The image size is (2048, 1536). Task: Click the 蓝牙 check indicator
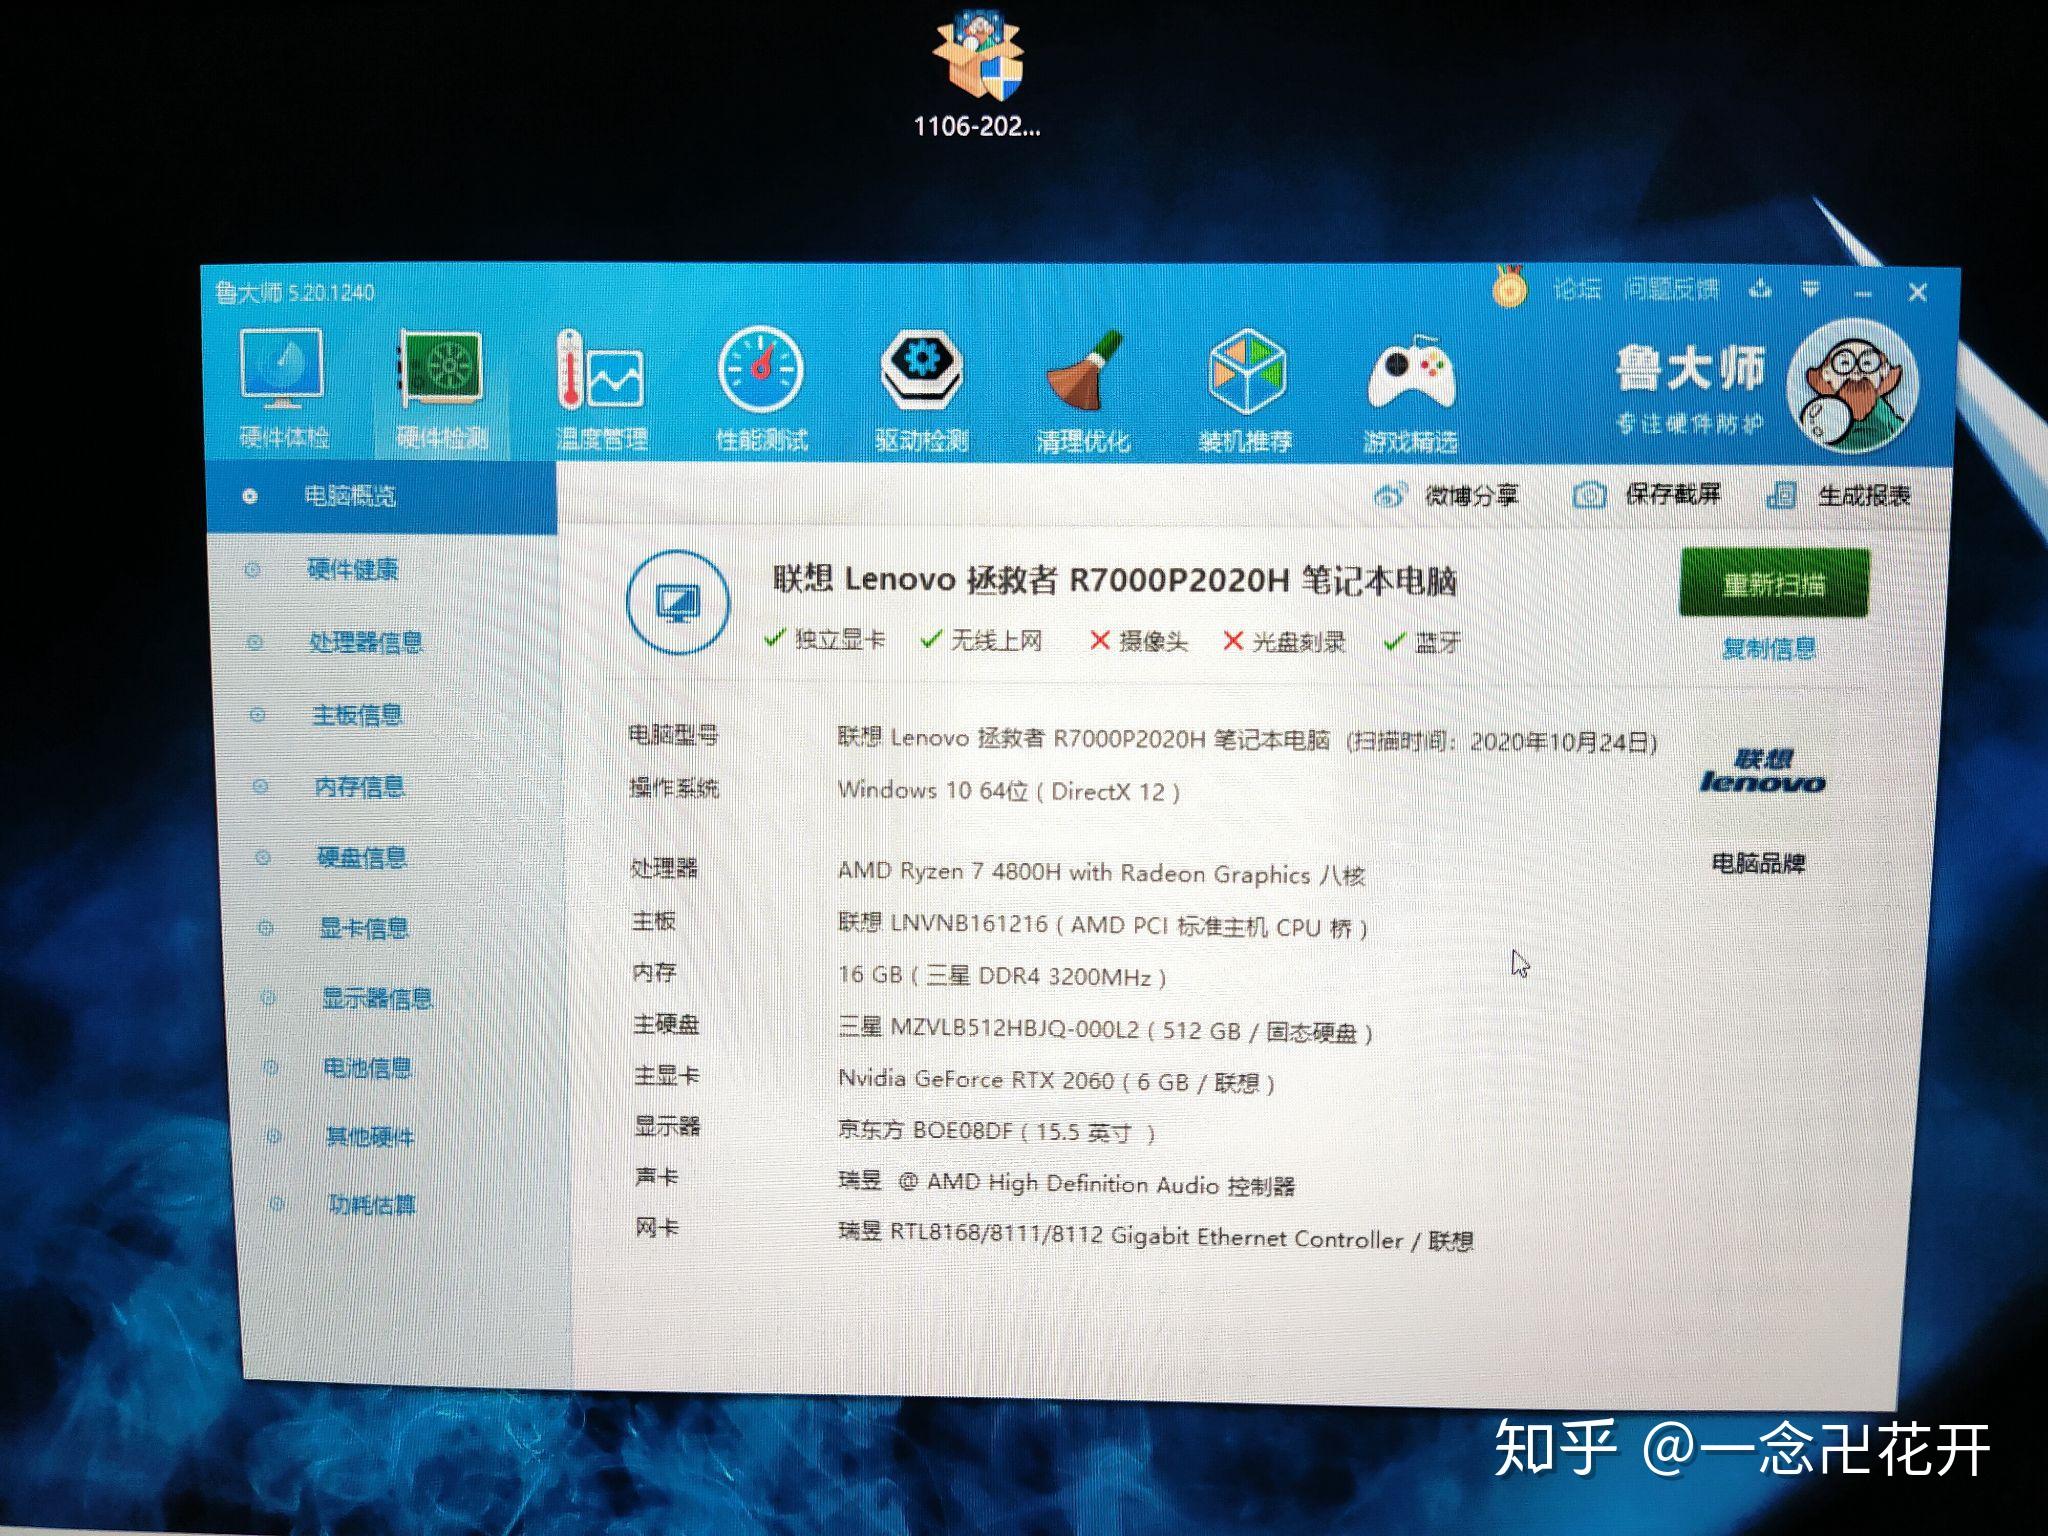pos(1422,643)
